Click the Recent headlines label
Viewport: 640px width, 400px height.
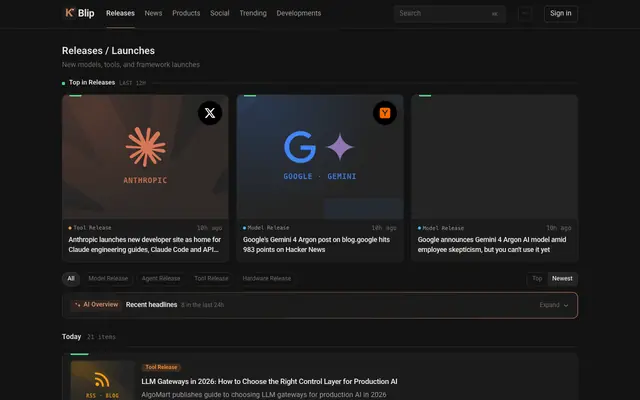151,305
